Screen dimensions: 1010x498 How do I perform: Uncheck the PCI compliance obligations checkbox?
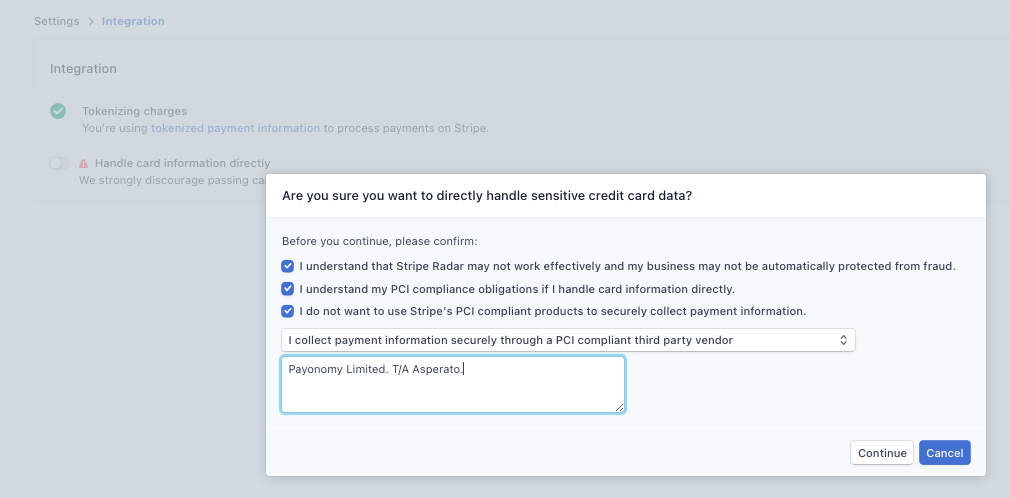pyautogui.click(x=287, y=289)
